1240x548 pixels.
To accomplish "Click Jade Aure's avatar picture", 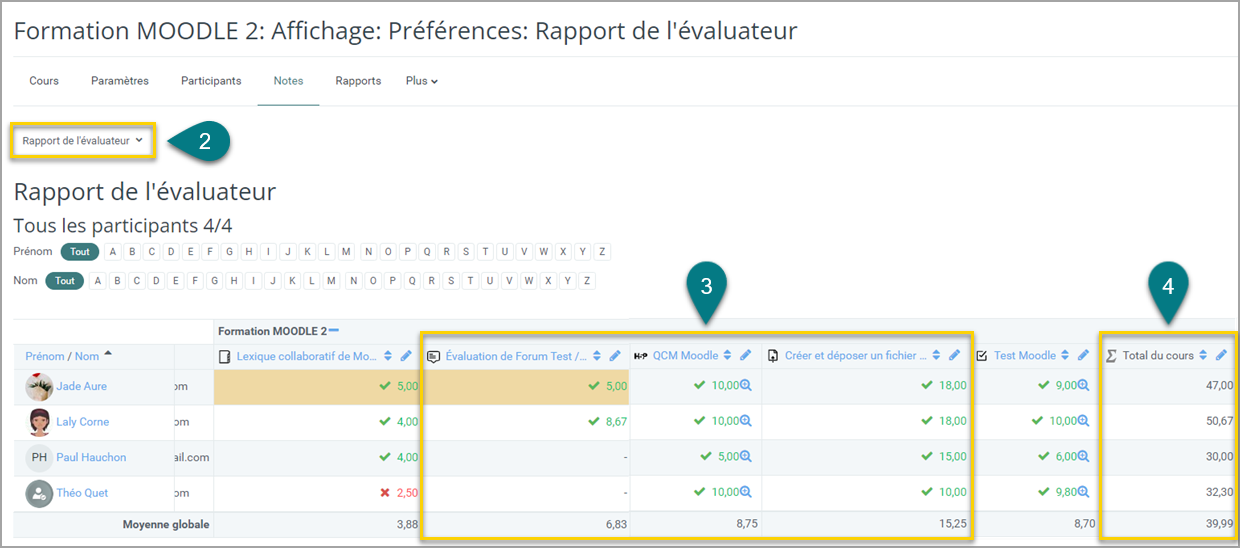I will 40,386.
